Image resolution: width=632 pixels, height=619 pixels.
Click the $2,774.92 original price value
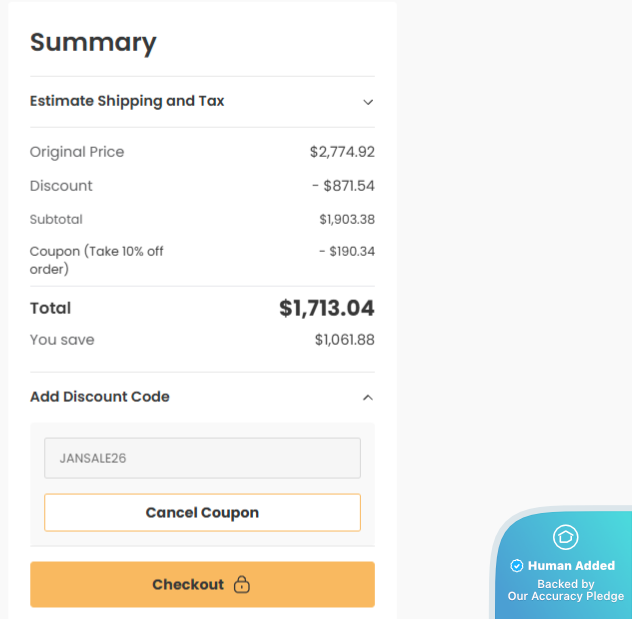342,152
